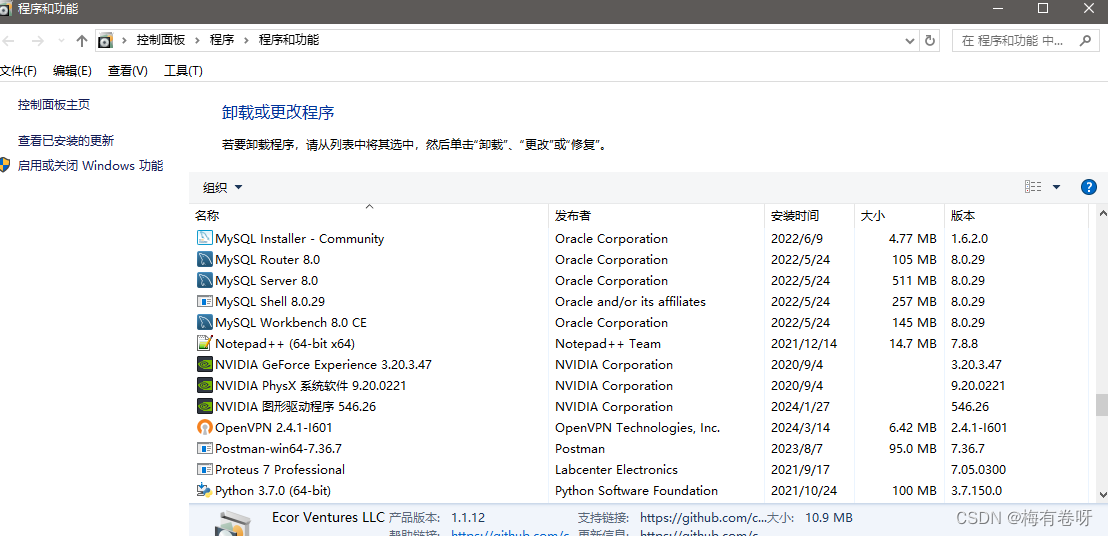Select 'Labcenter Electronics' publisher cell
1108x536 pixels.
616,470
